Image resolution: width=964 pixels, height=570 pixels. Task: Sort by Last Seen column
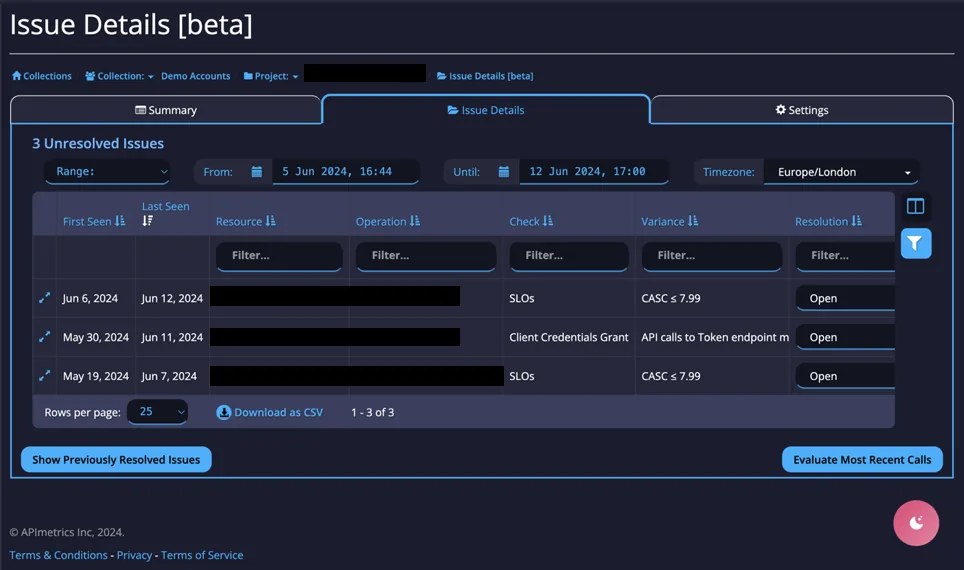[165, 213]
